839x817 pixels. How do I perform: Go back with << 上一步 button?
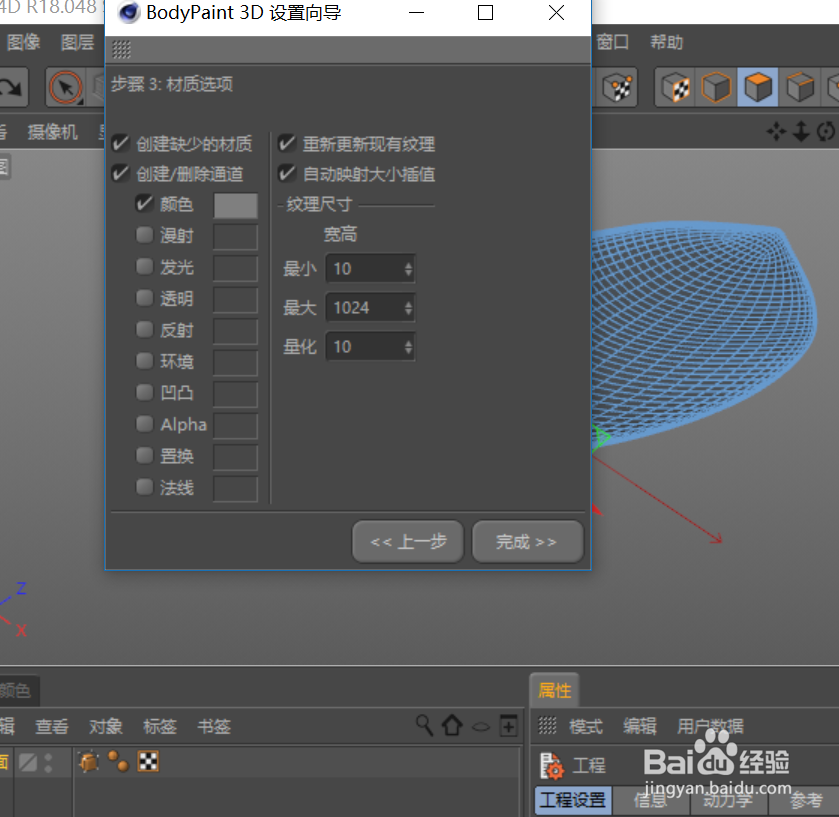tap(408, 541)
